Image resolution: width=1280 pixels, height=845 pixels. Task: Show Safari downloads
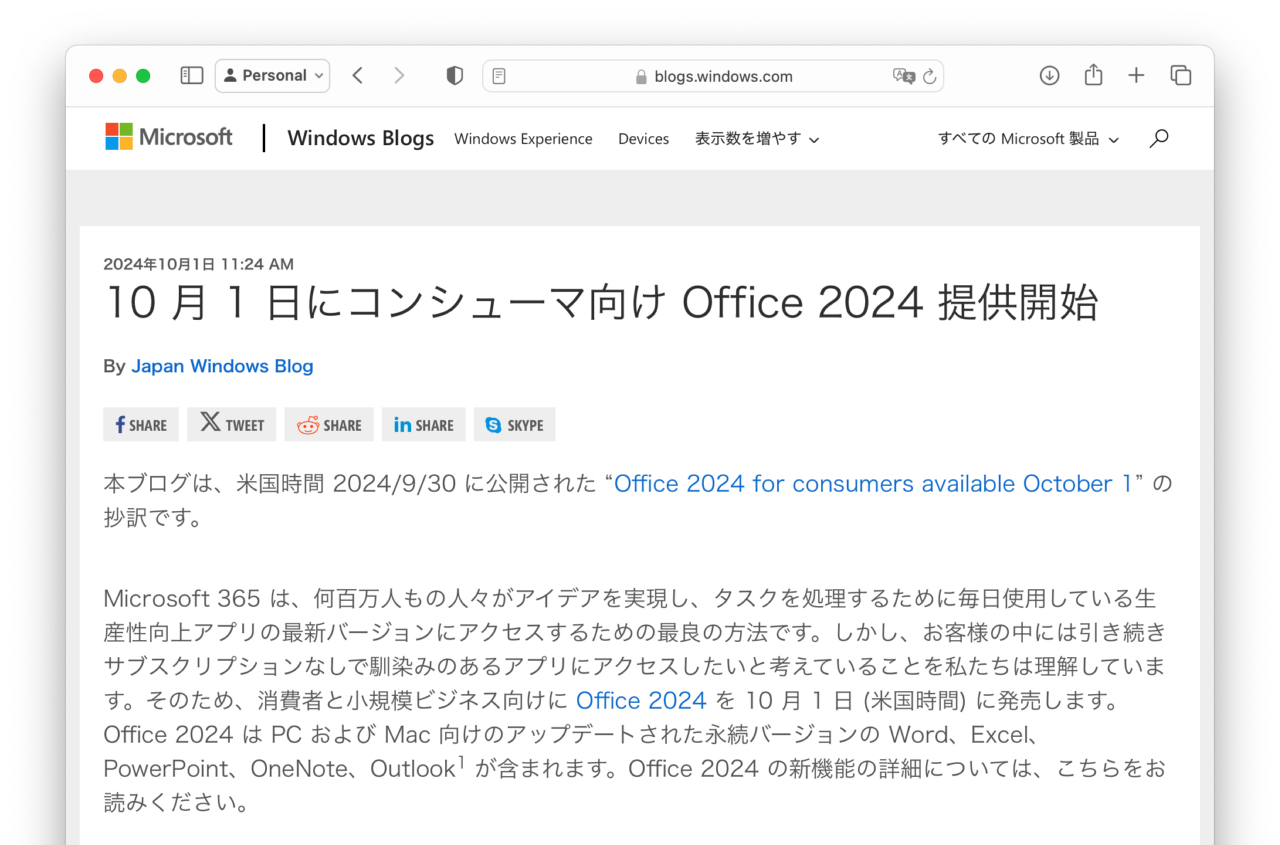pyautogui.click(x=1049, y=76)
